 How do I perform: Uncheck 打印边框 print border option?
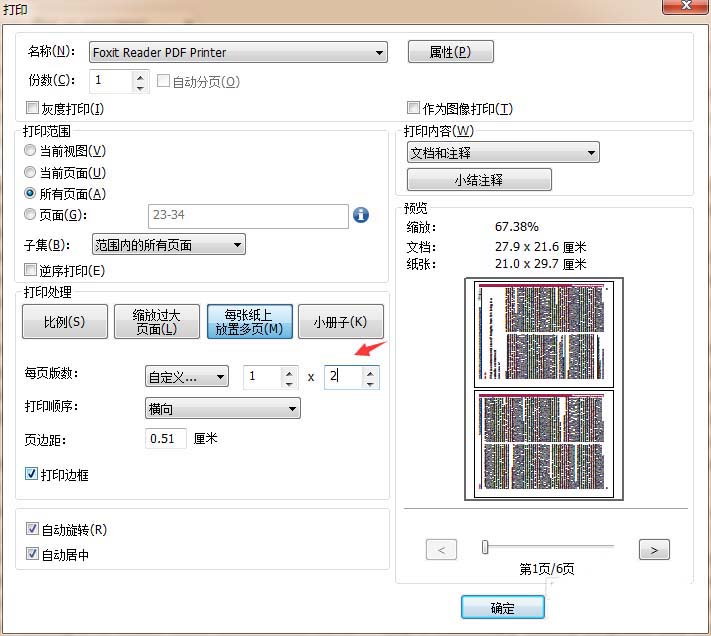pos(32,474)
